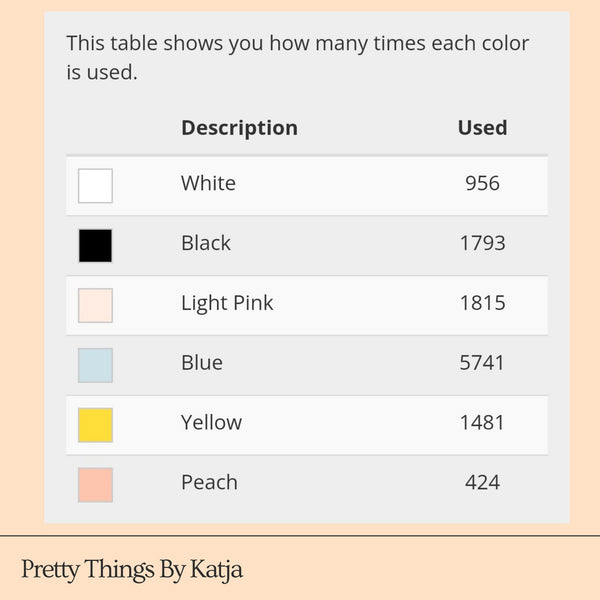
Task: Choose the Blue color swatch
Action: tap(95, 365)
